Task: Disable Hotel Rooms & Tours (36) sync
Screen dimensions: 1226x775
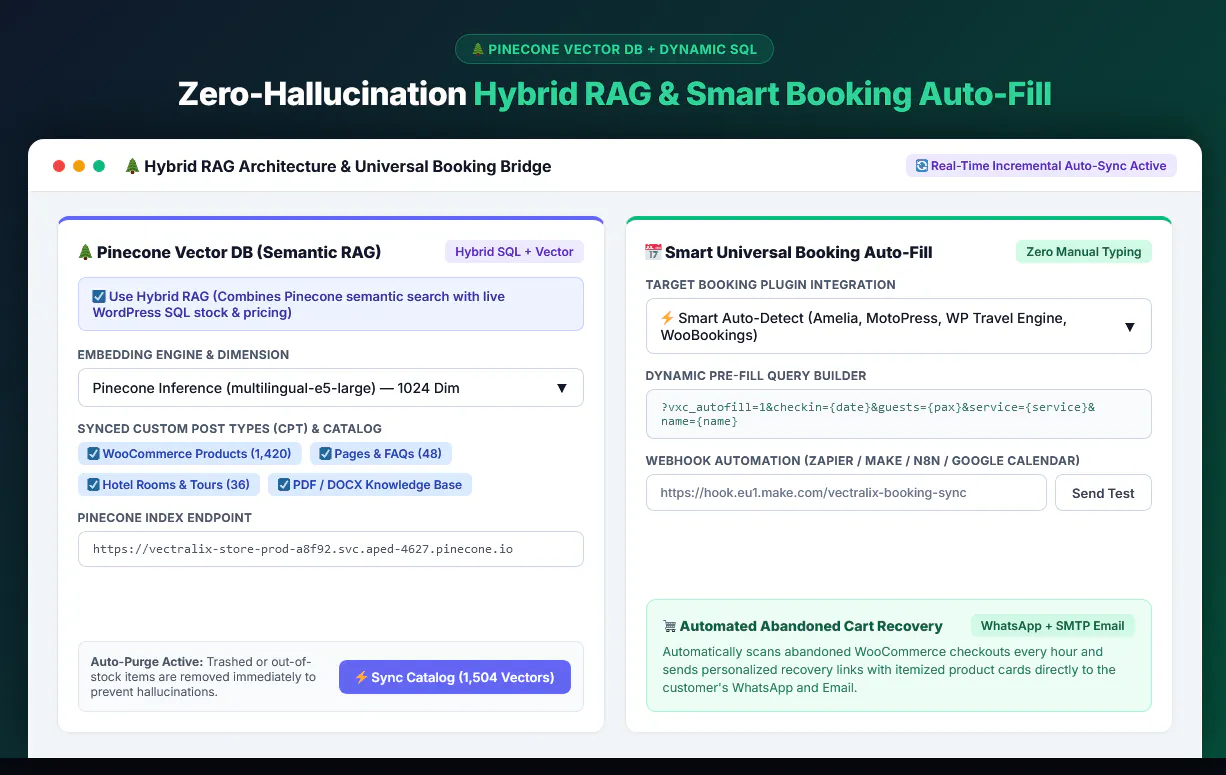Action: (93, 485)
